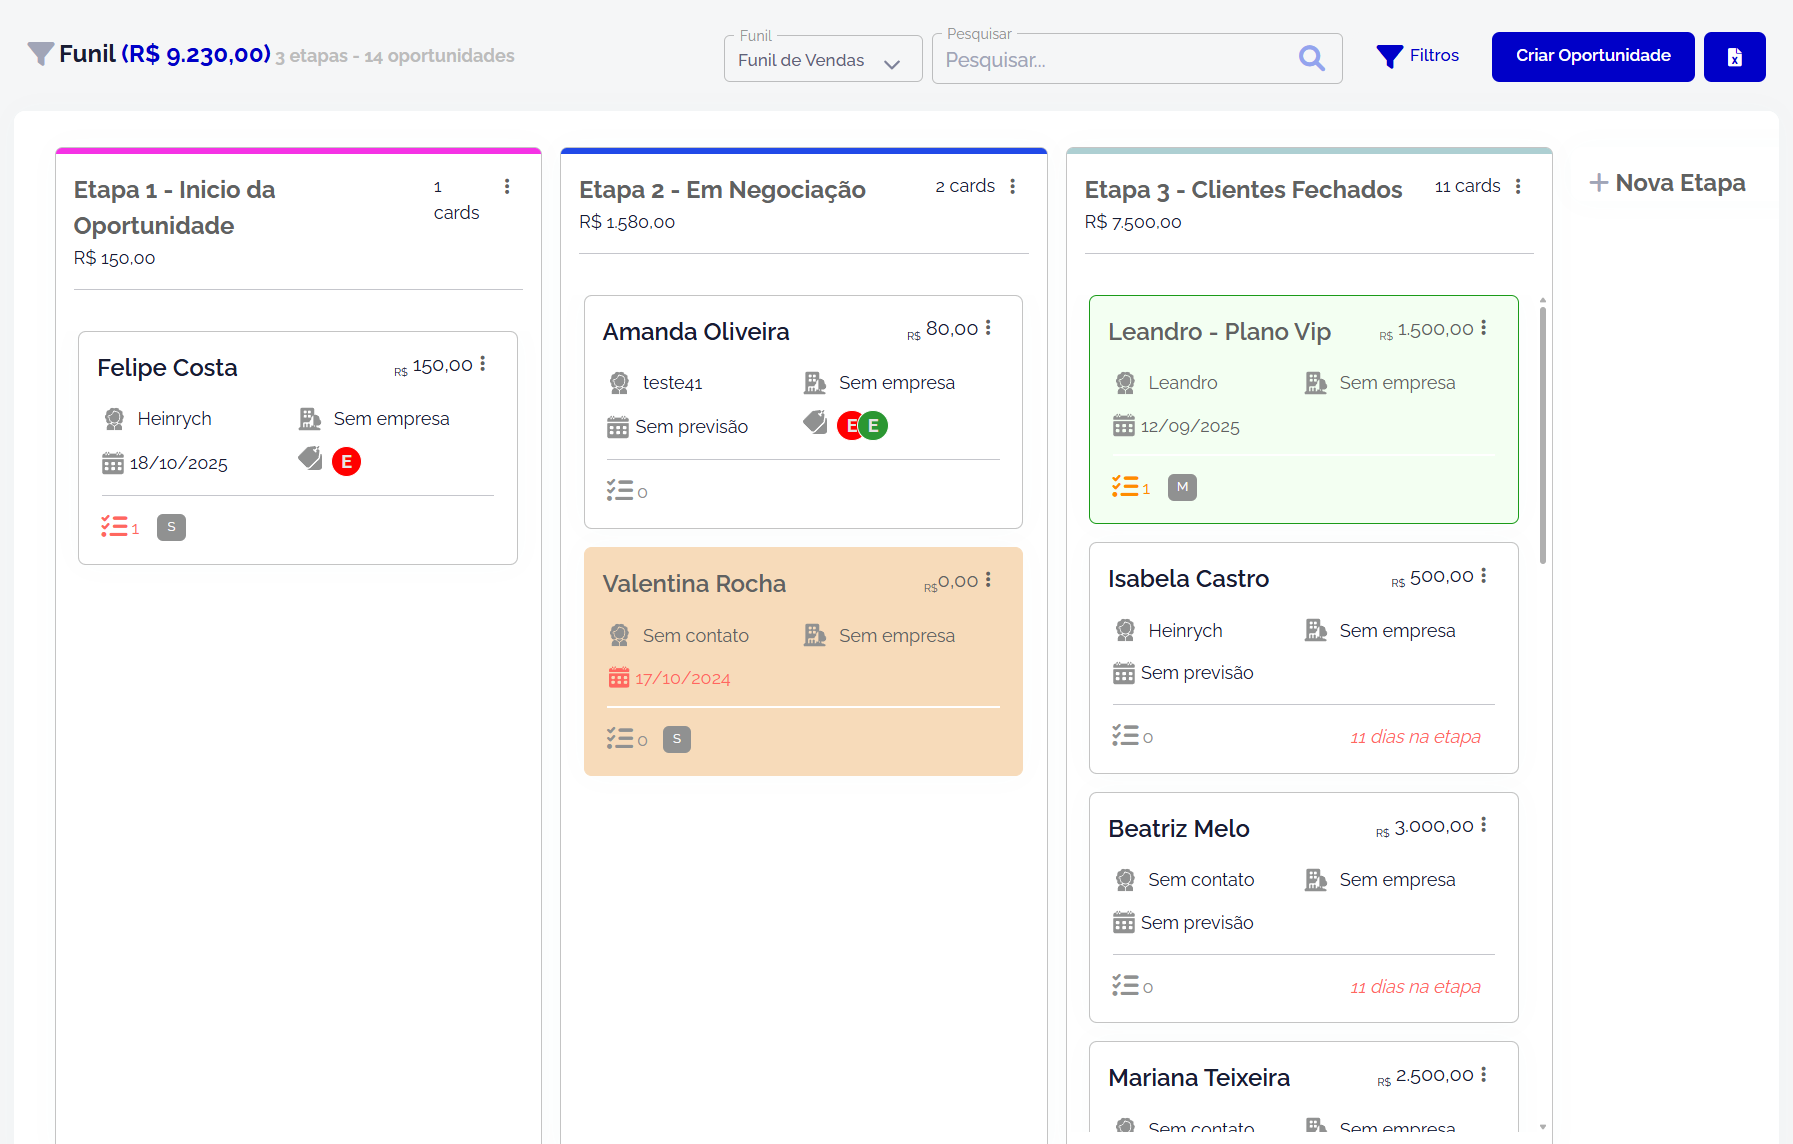Open options menu for Etapa 1 column
The width and height of the screenshot is (1793, 1144).
(507, 187)
